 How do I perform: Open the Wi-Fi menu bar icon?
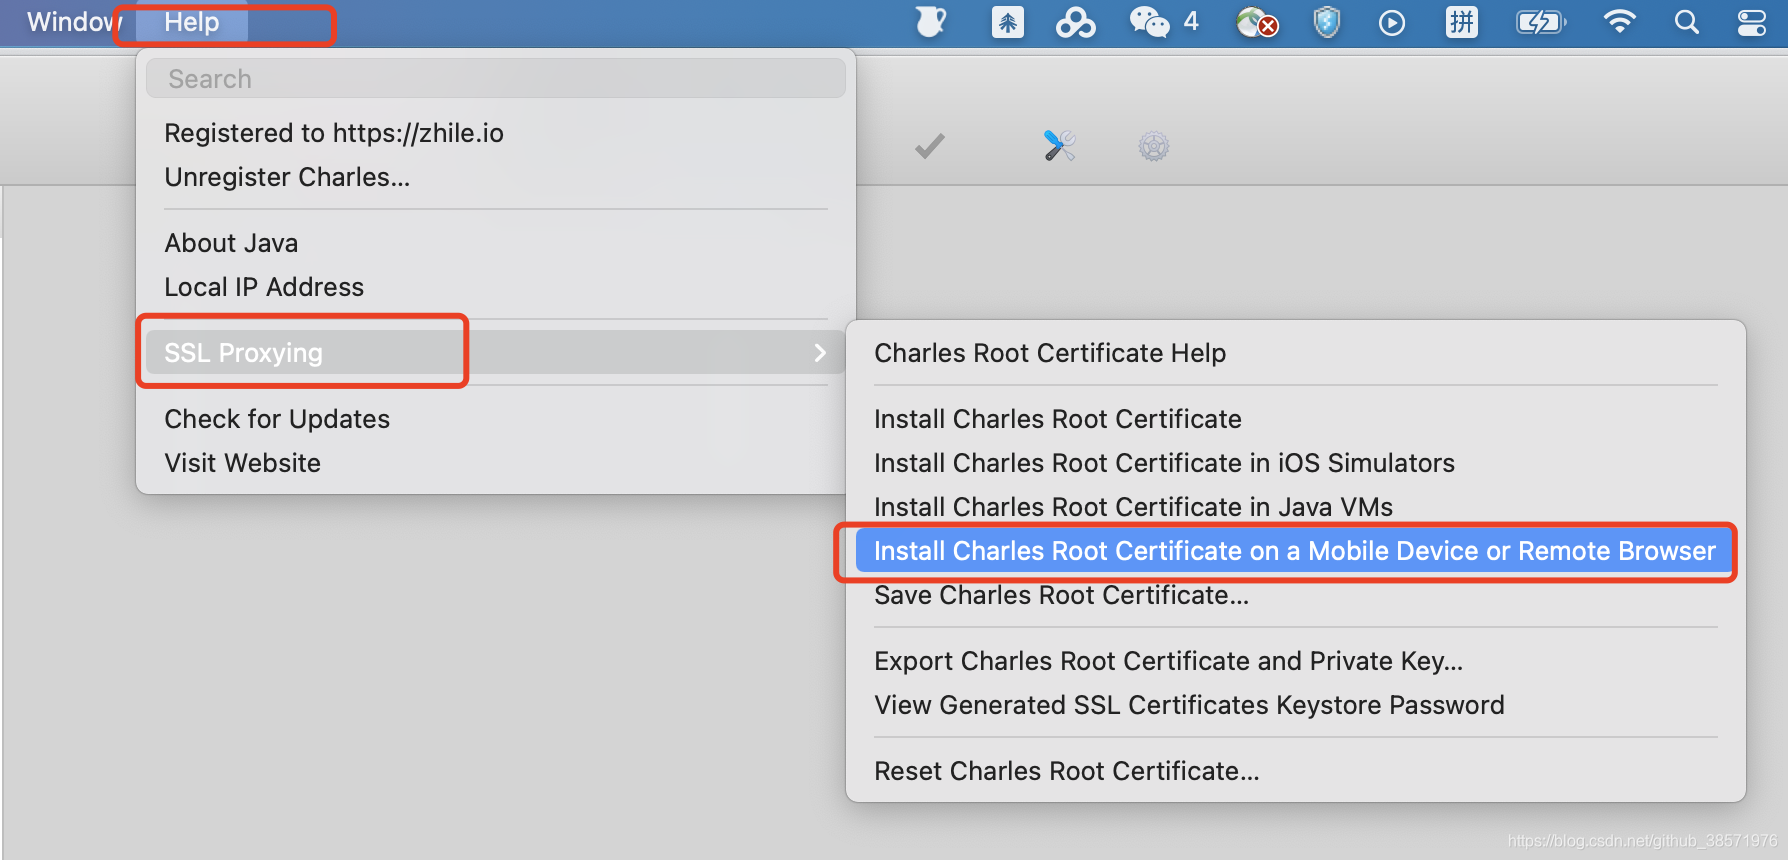point(1619,22)
